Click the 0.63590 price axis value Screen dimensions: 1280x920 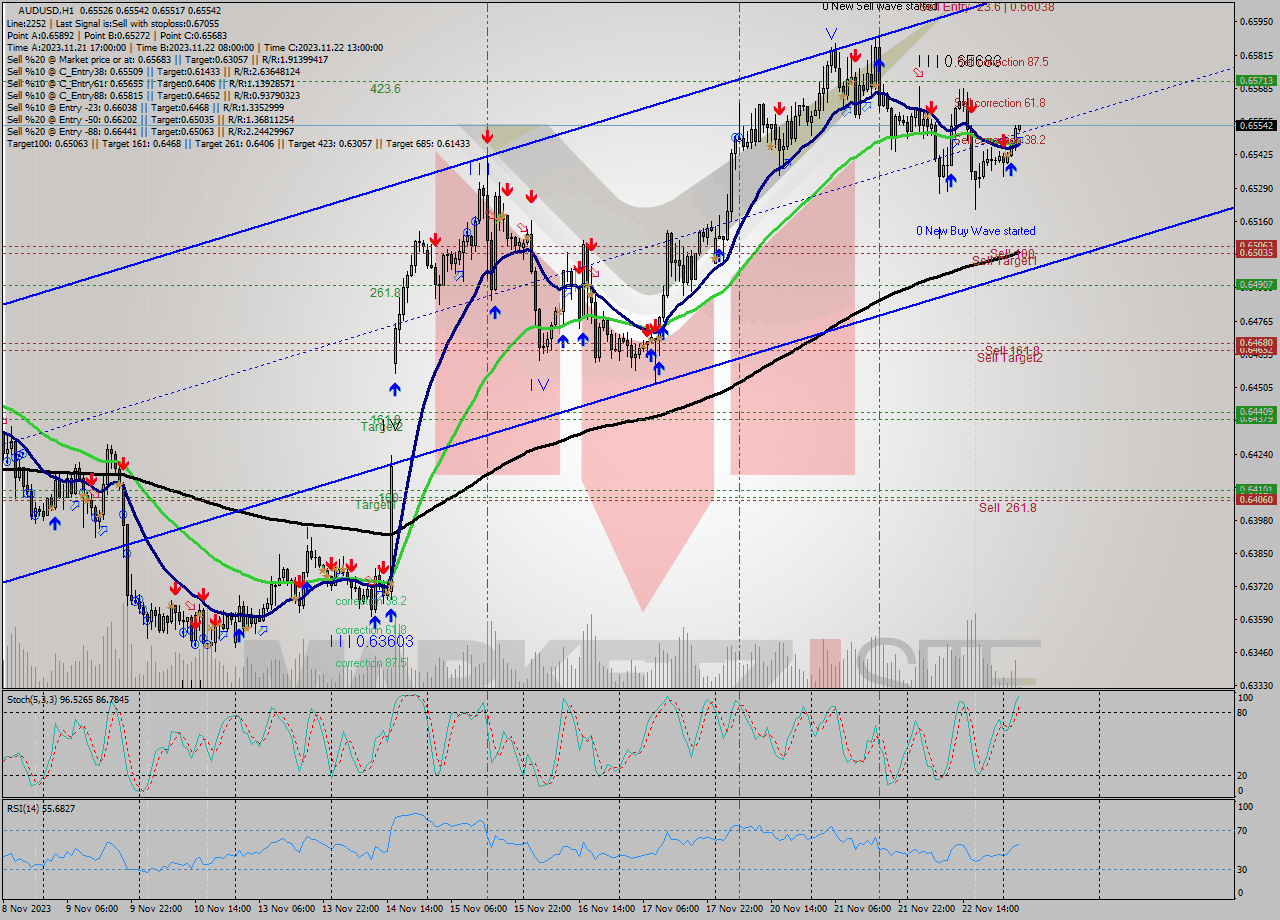coord(1256,619)
